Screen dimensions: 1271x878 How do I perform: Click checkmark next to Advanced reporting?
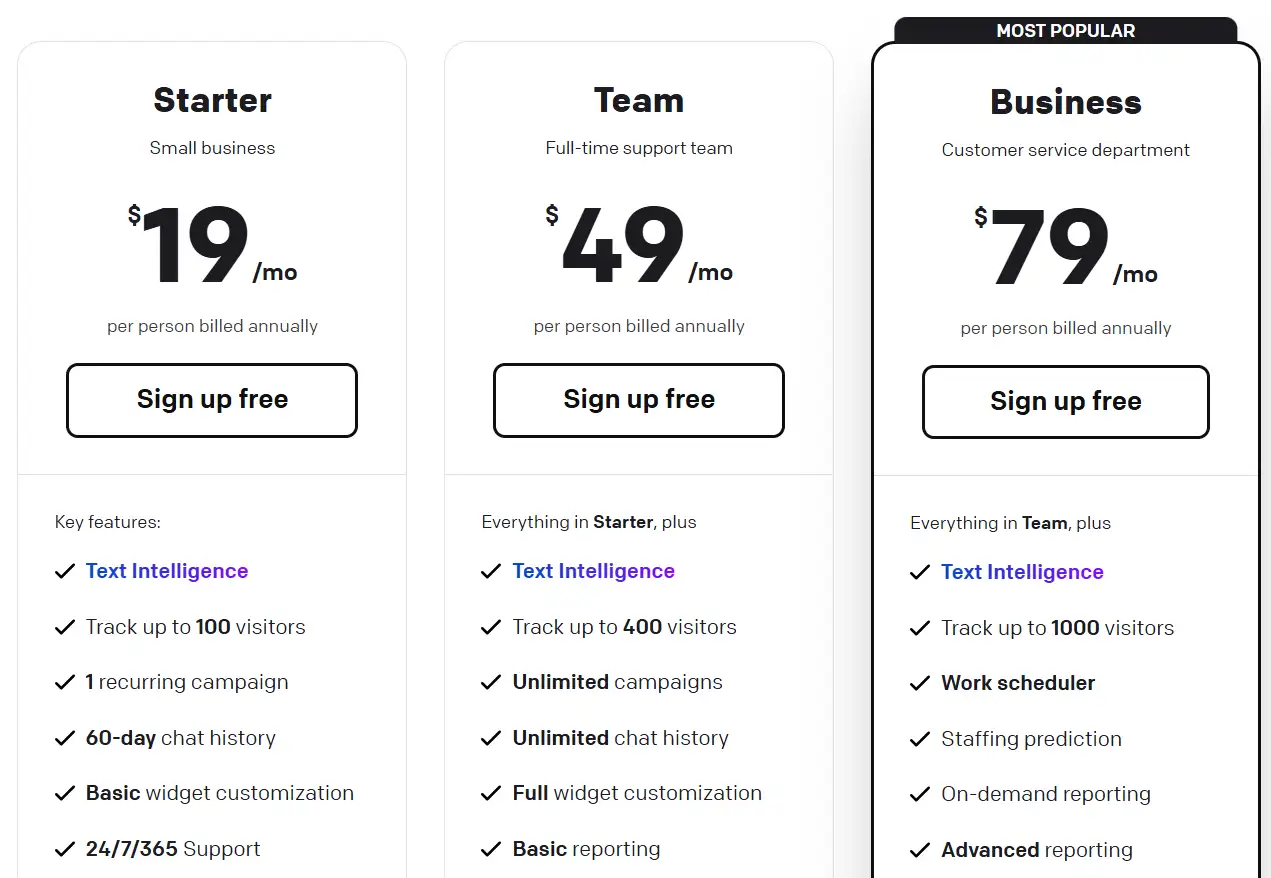[x=920, y=851]
